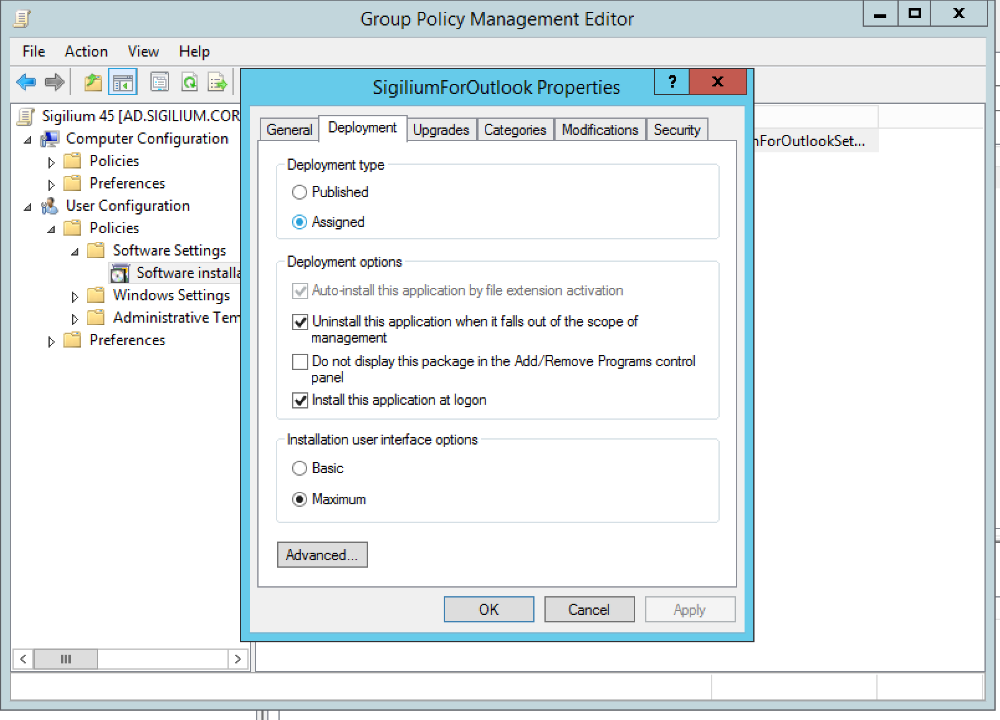1000x720 pixels.
Task: Select the Sigilium 45 policy root icon
Action: [26, 116]
